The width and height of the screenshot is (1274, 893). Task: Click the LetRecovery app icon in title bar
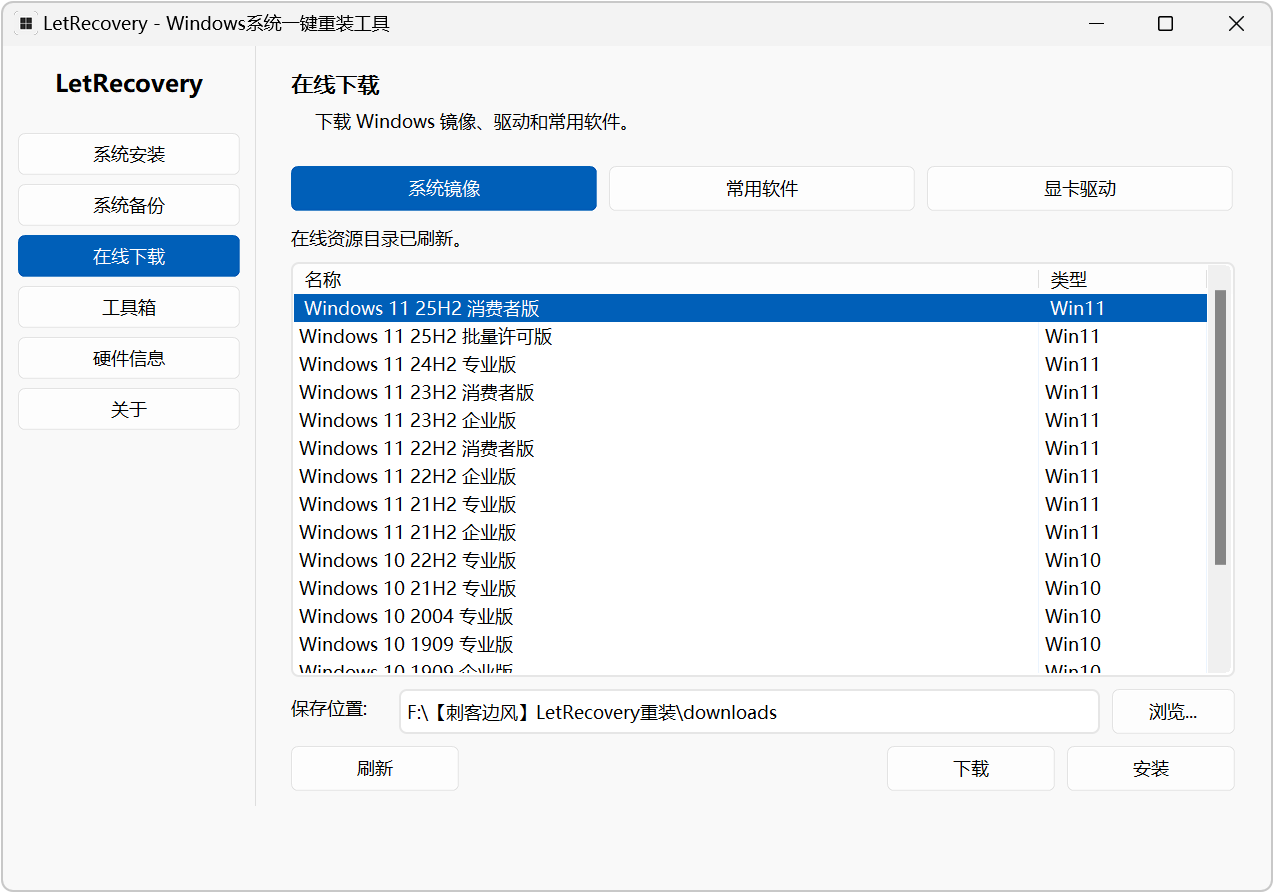pos(26,24)
